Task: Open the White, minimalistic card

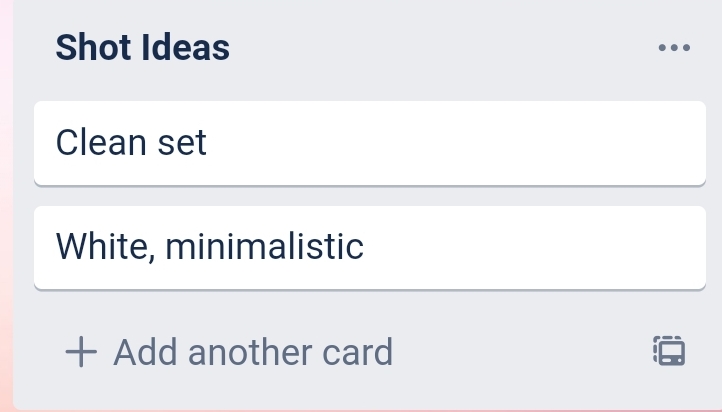Action: click(369, 247)
